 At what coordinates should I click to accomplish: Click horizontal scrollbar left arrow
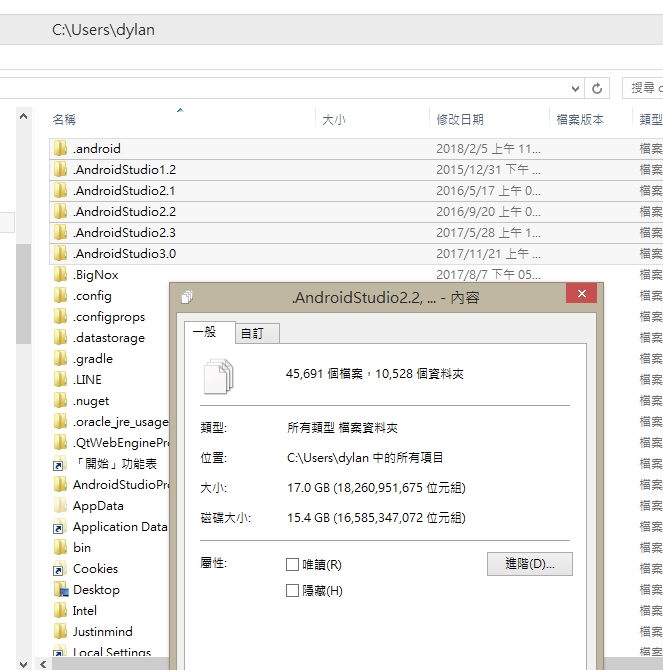pyautogui.click(x=43, y=664)
